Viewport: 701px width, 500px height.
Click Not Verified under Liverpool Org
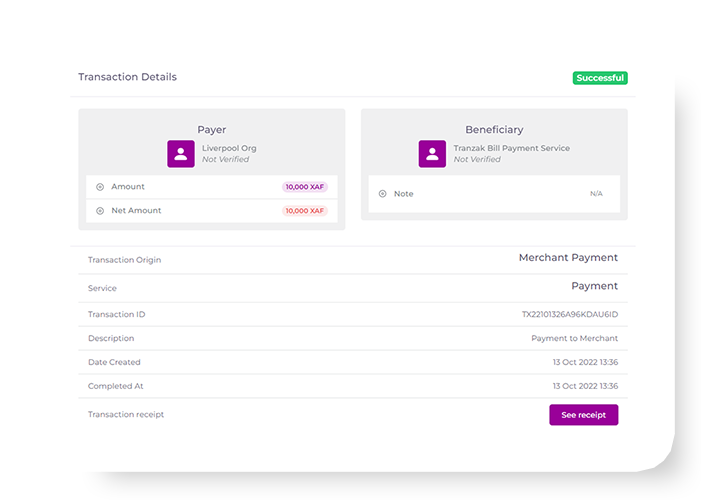click(225, 160)
